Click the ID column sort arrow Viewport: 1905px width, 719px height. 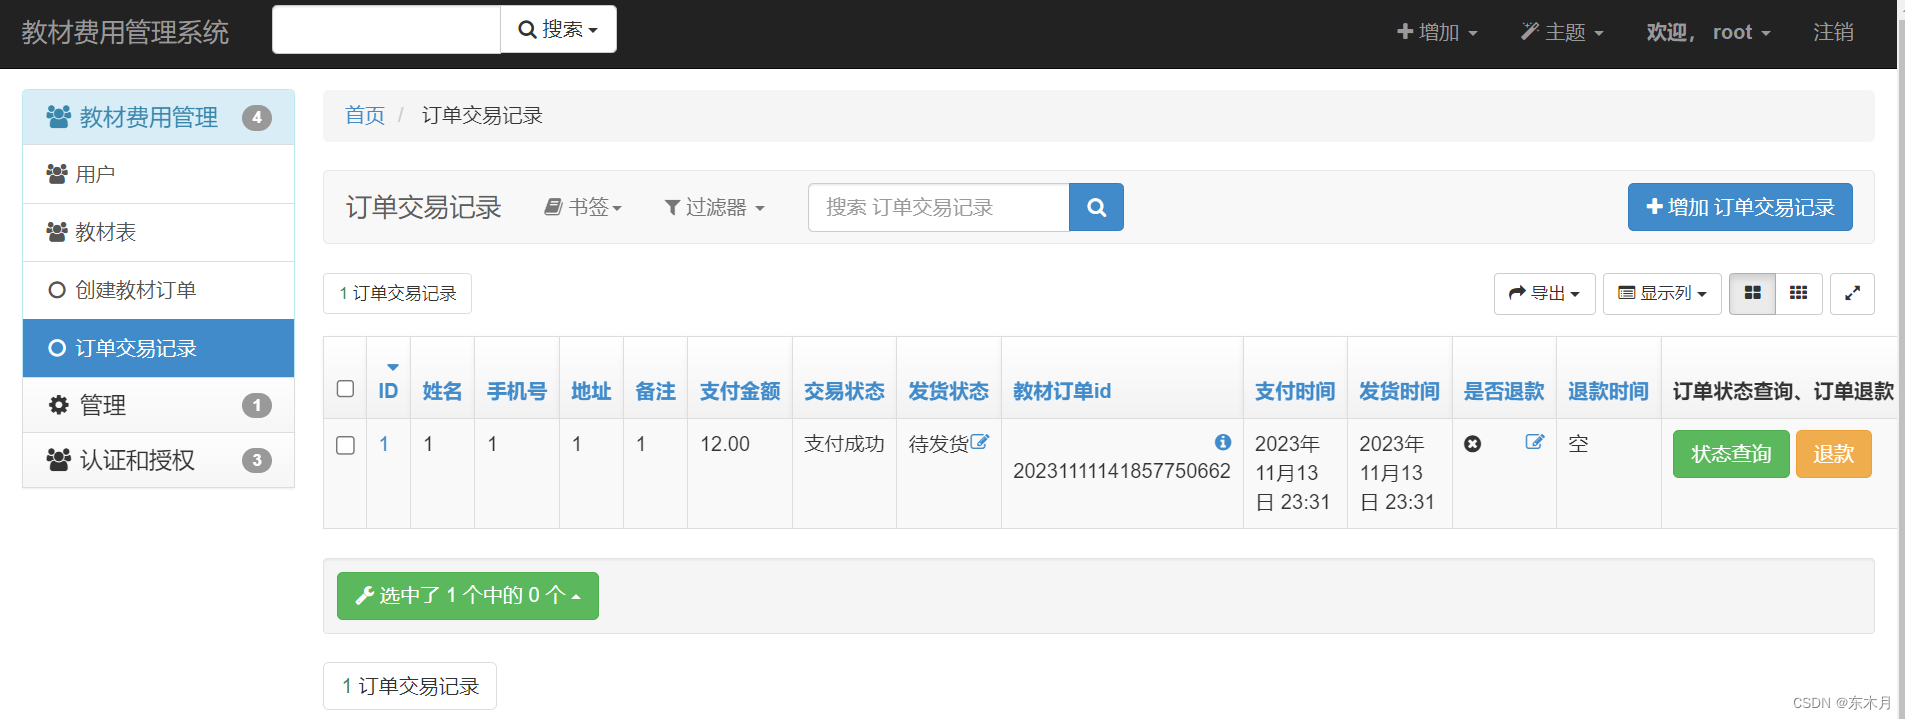tap(392, 367)
